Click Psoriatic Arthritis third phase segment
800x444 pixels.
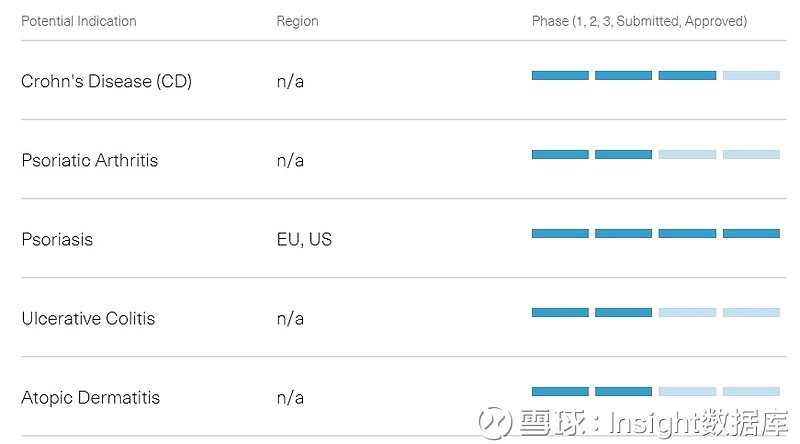point(687,154)
